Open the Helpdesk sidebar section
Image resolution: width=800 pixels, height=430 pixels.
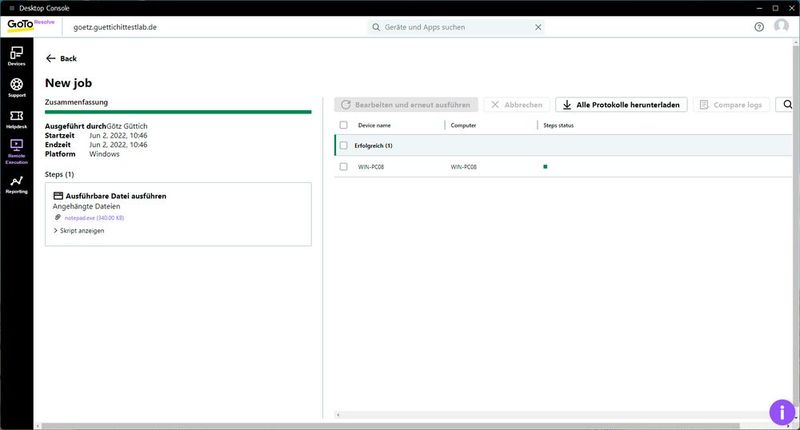tap(16, 120)
